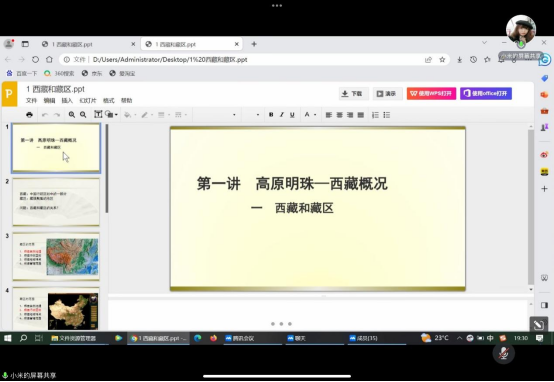Switch to the first browser tab
This screenshot has width=554, height=382.
coord(88,44)
